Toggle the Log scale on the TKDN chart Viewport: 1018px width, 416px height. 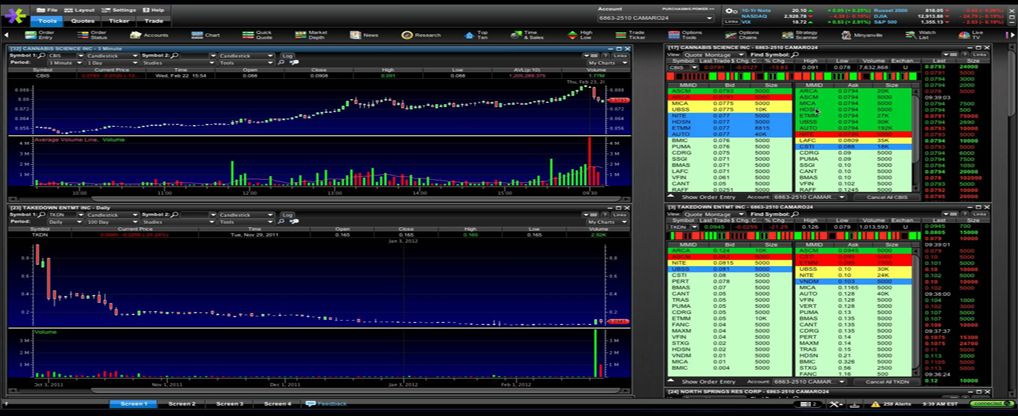[x=288, y=214]
